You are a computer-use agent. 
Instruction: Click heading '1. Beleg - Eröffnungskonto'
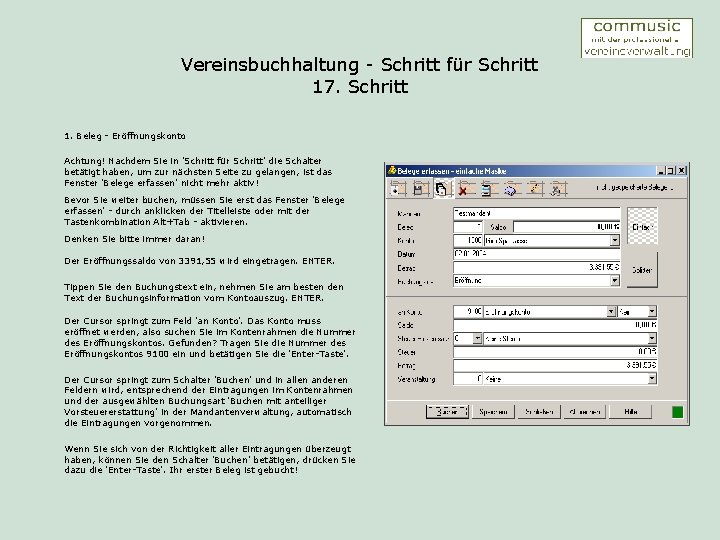click(125, 136)
